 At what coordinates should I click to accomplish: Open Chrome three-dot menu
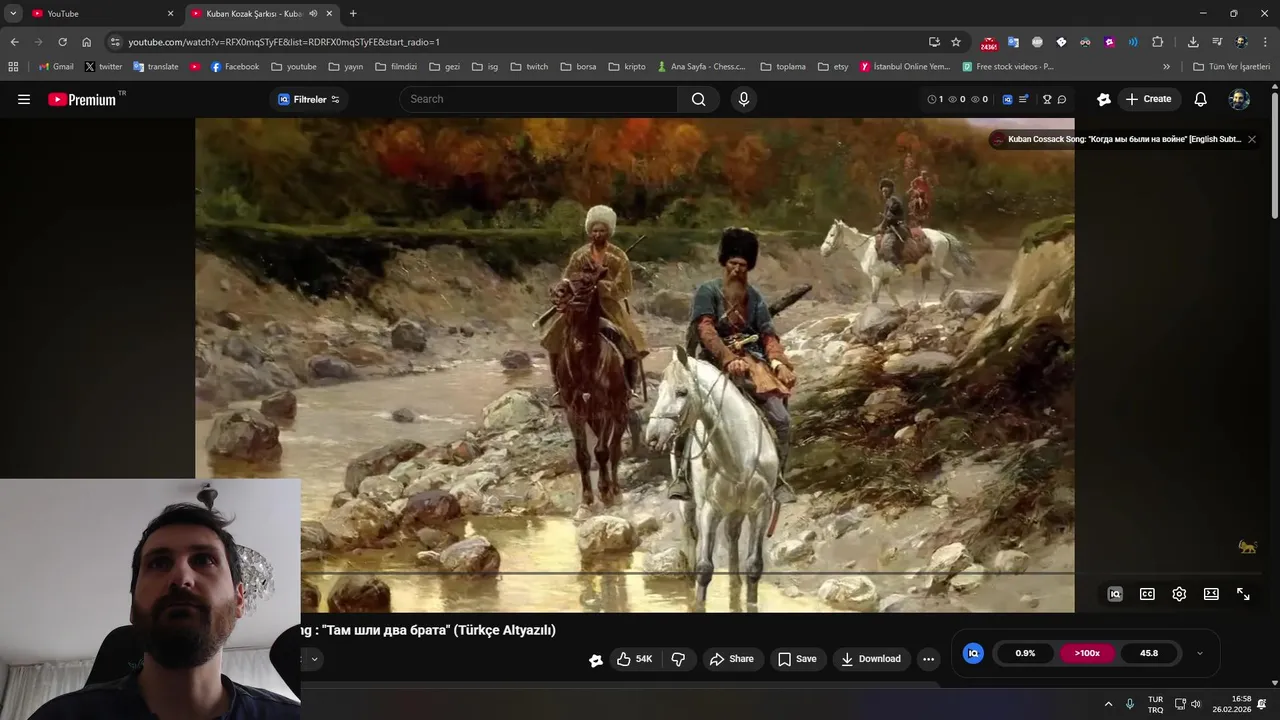point(1266,42)
